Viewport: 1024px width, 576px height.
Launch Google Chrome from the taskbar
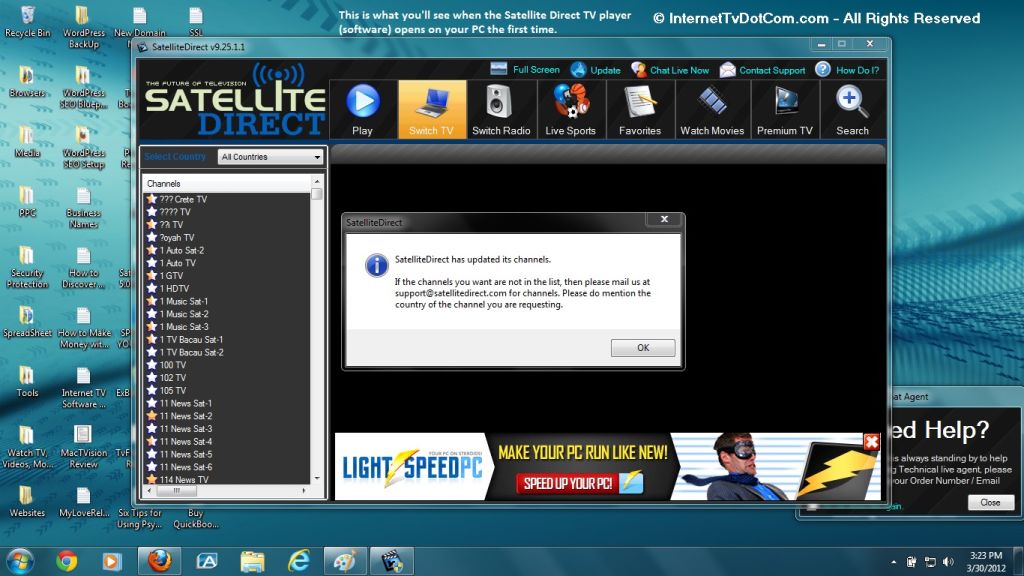66,561
